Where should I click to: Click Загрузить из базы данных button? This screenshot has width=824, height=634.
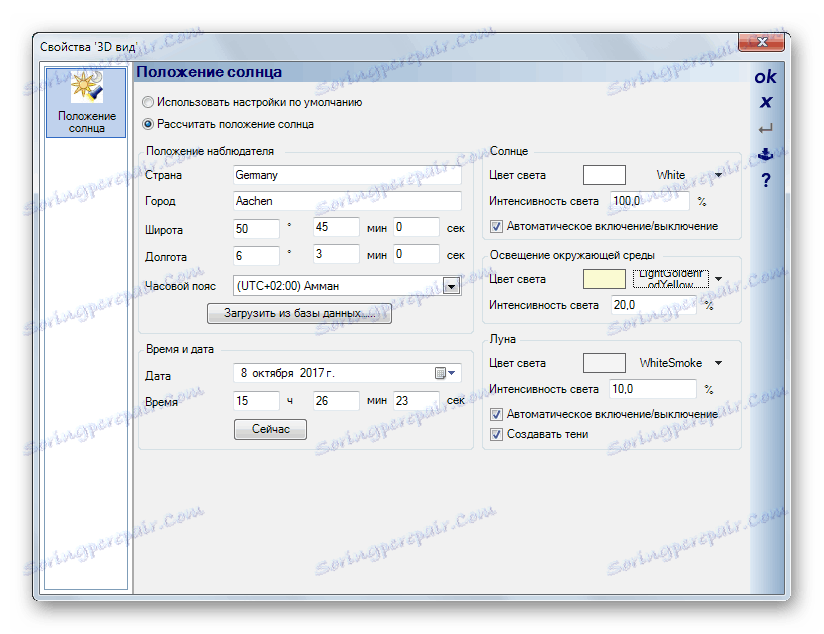coord(299,313)
